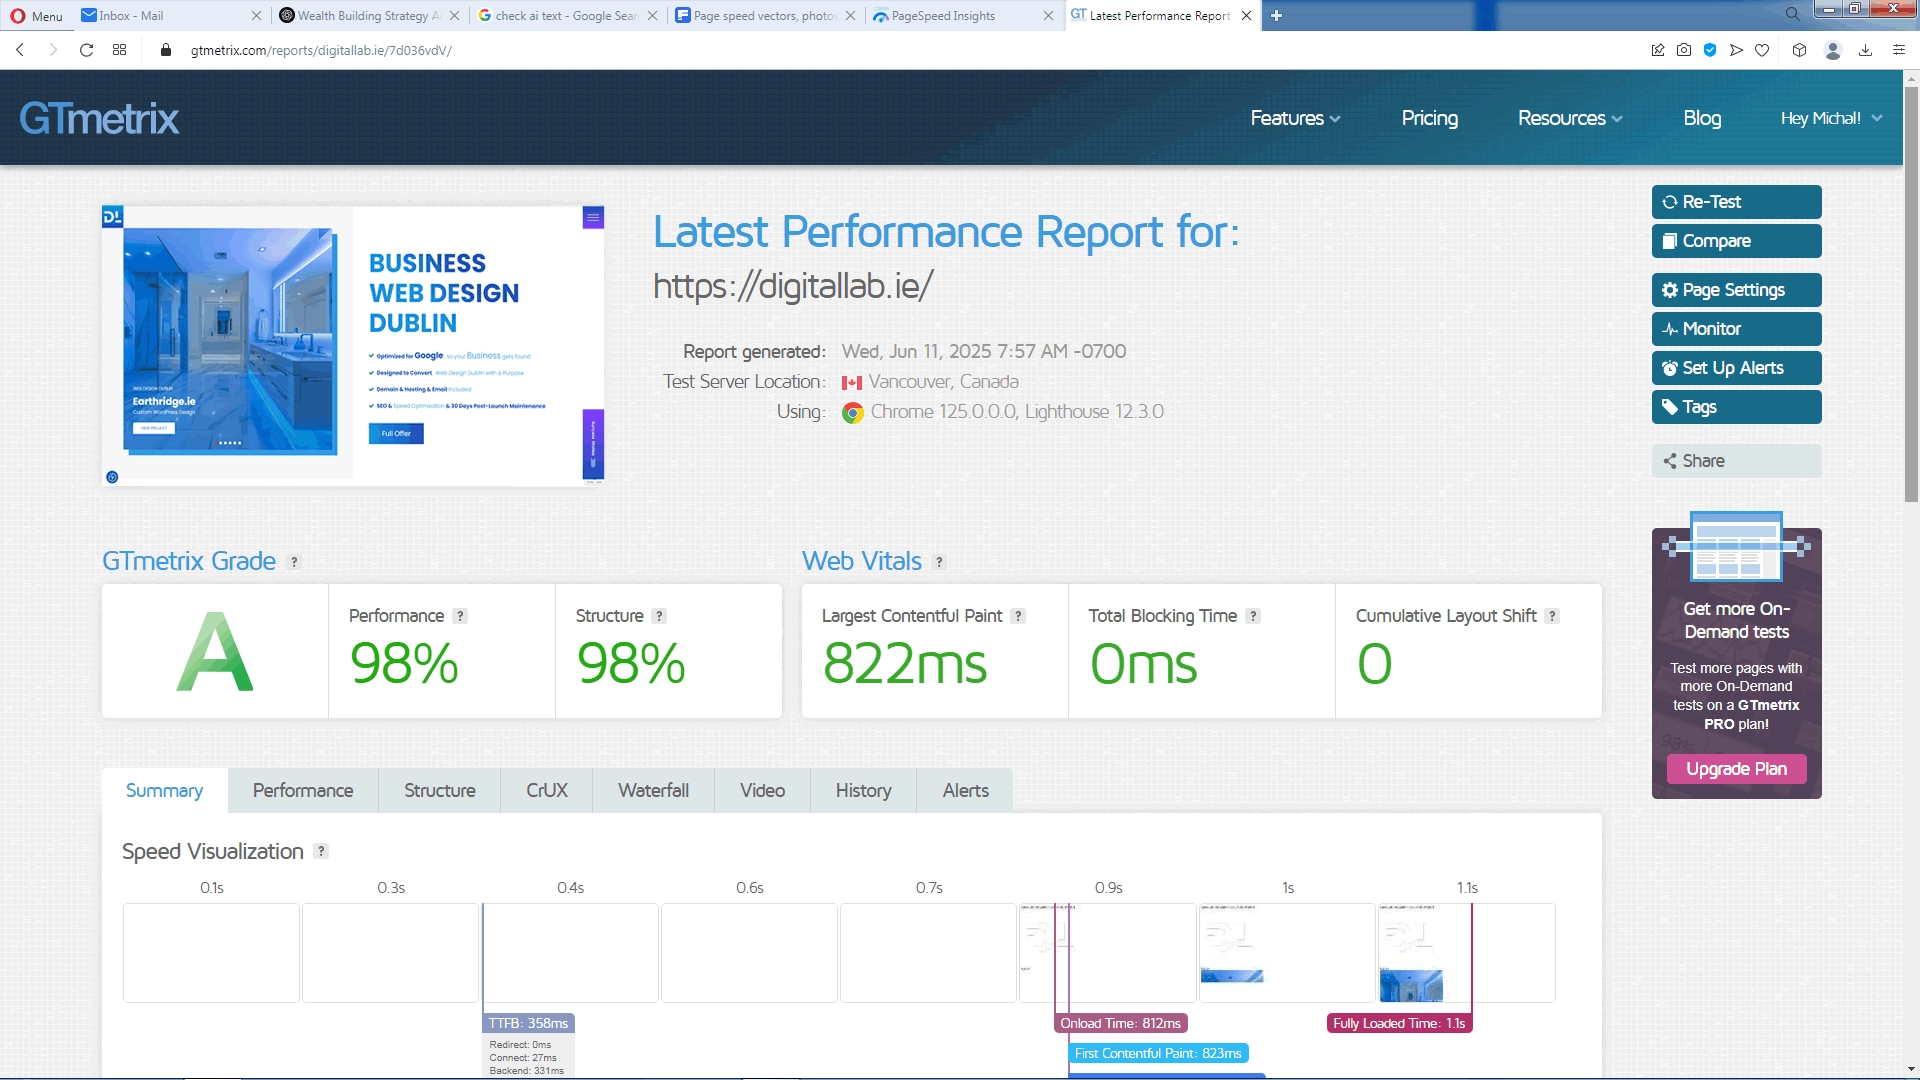The width and height of the screenshot is (1920, 1080).
Task: Click the TTFB: 358ms timeline marker
Action: click(529, 1023)
